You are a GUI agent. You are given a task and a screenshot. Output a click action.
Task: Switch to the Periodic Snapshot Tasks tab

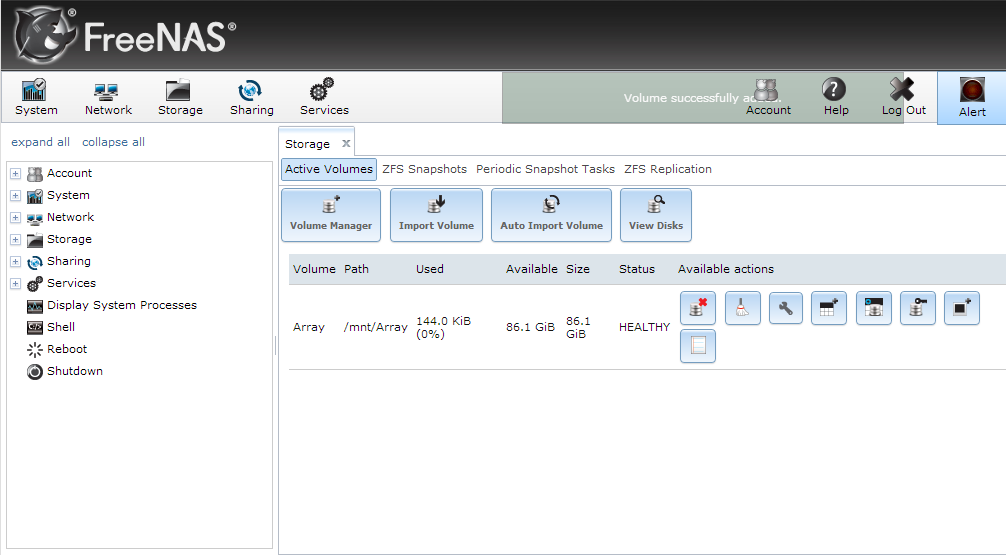pyautogui.click(x=545, y=169)
